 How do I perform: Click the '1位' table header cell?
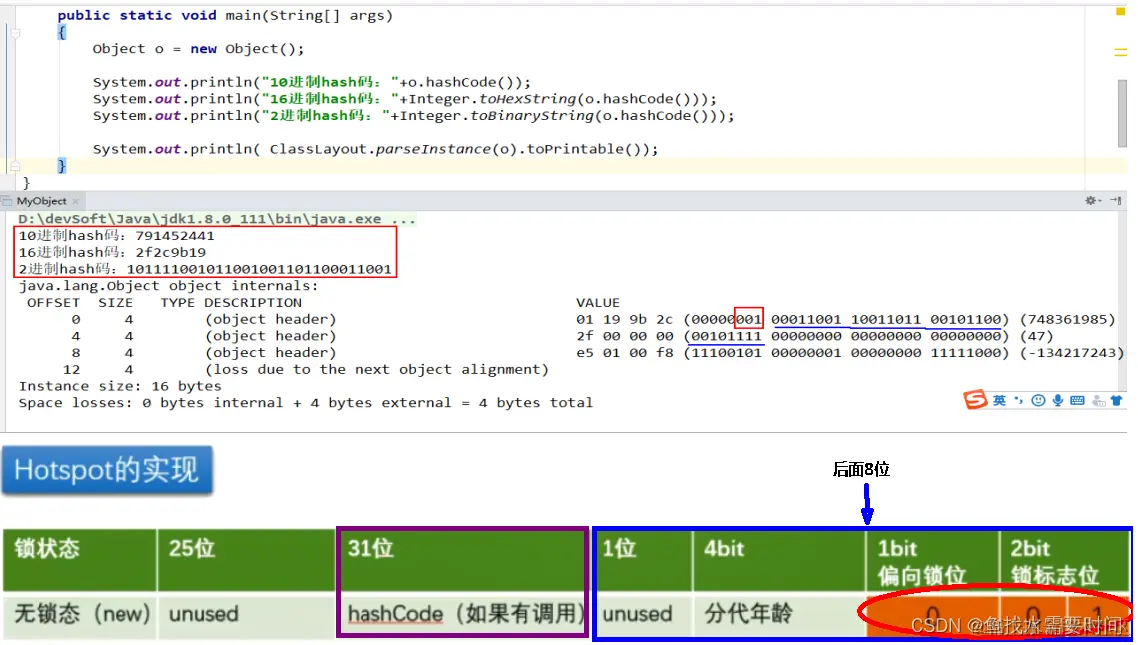coord(644,560)
